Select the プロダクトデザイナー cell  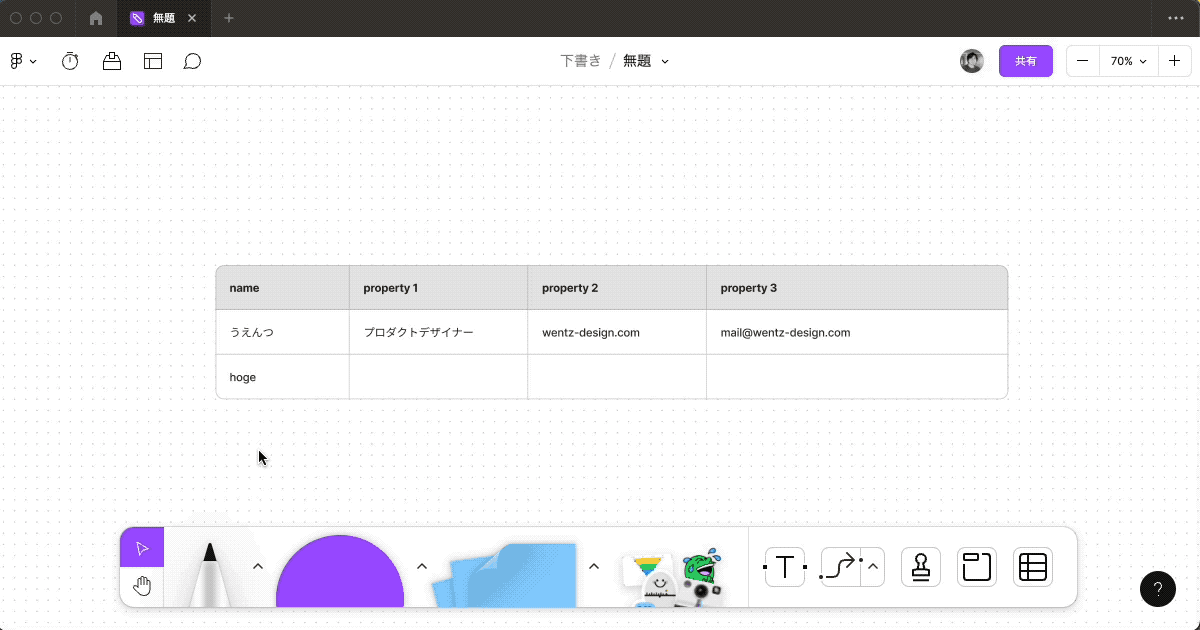(x=439, y=332)
